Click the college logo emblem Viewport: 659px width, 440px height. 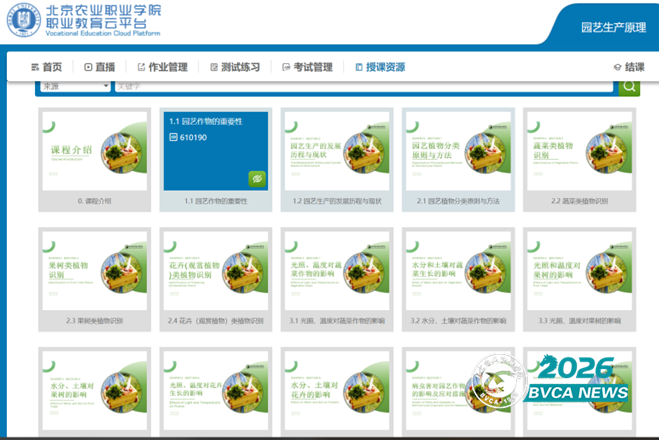(24, 20)
